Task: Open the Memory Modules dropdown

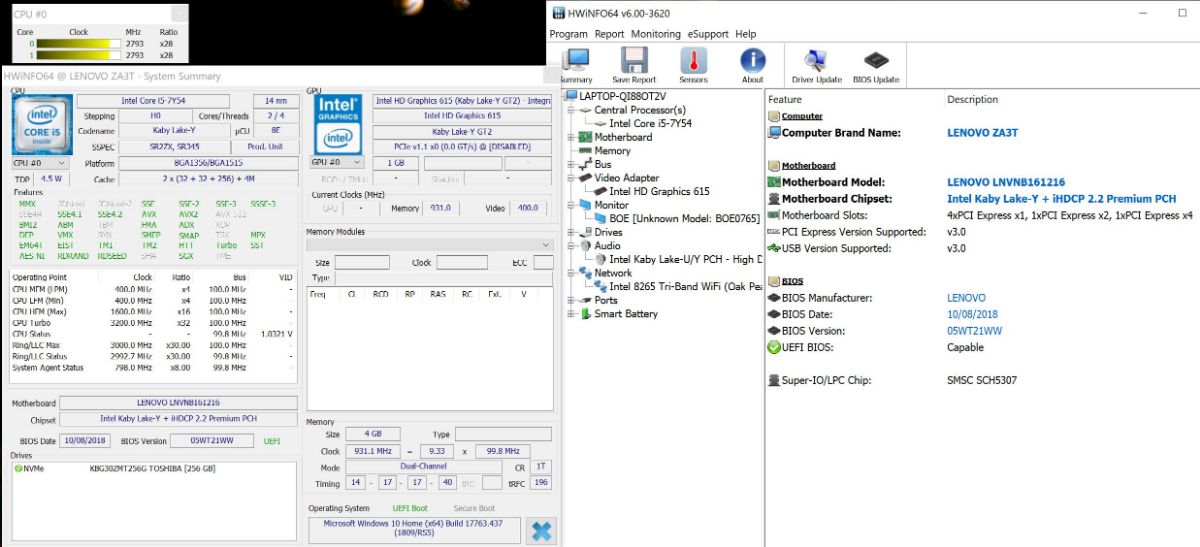Action: (x=430, y=245)
